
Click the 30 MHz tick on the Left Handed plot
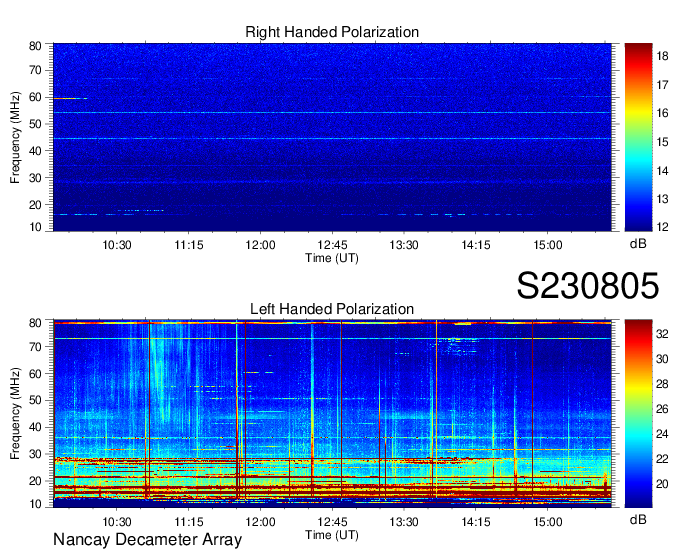pyautogui.click(x=35, y=454)
